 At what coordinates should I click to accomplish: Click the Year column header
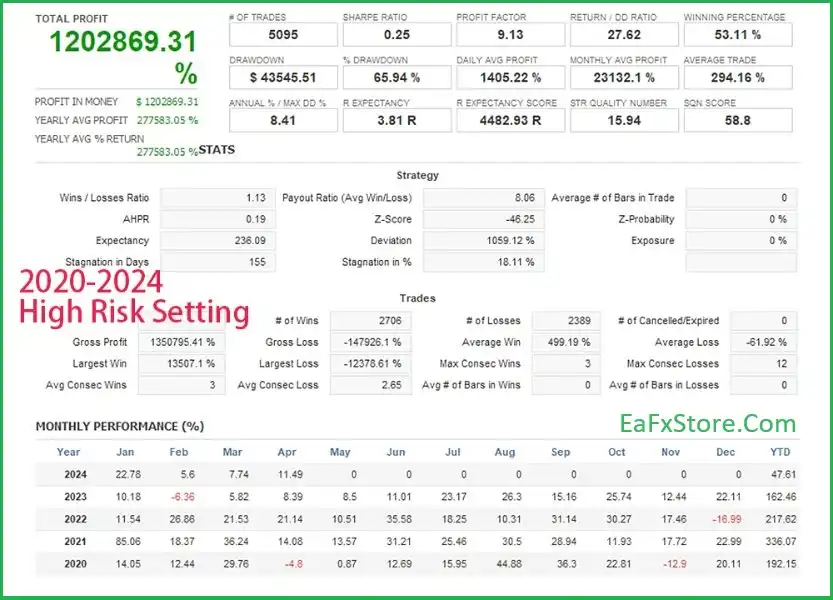68,452
